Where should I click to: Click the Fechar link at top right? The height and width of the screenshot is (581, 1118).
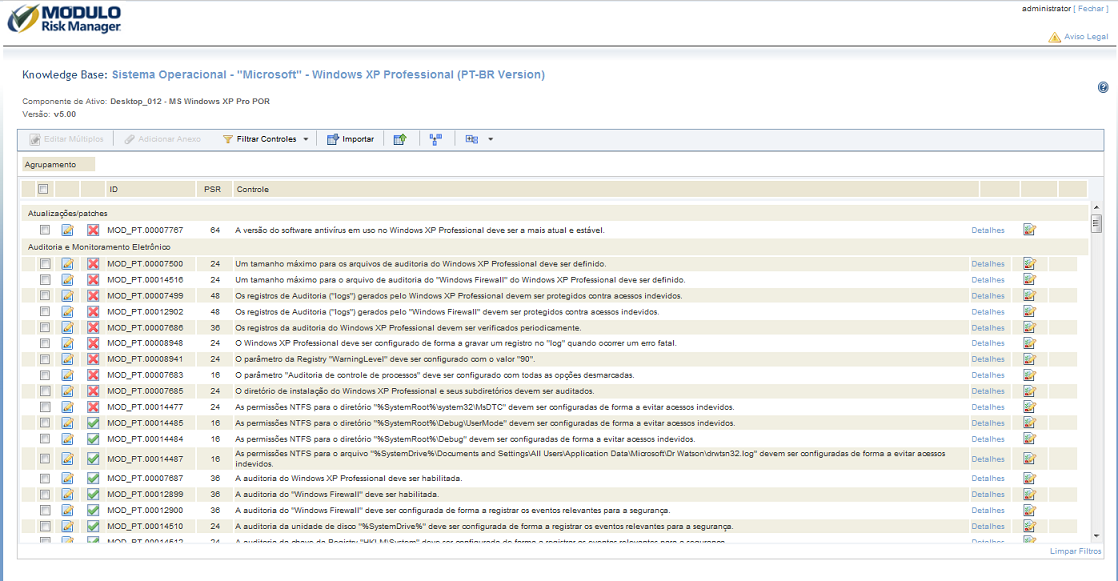[1091, 9]
